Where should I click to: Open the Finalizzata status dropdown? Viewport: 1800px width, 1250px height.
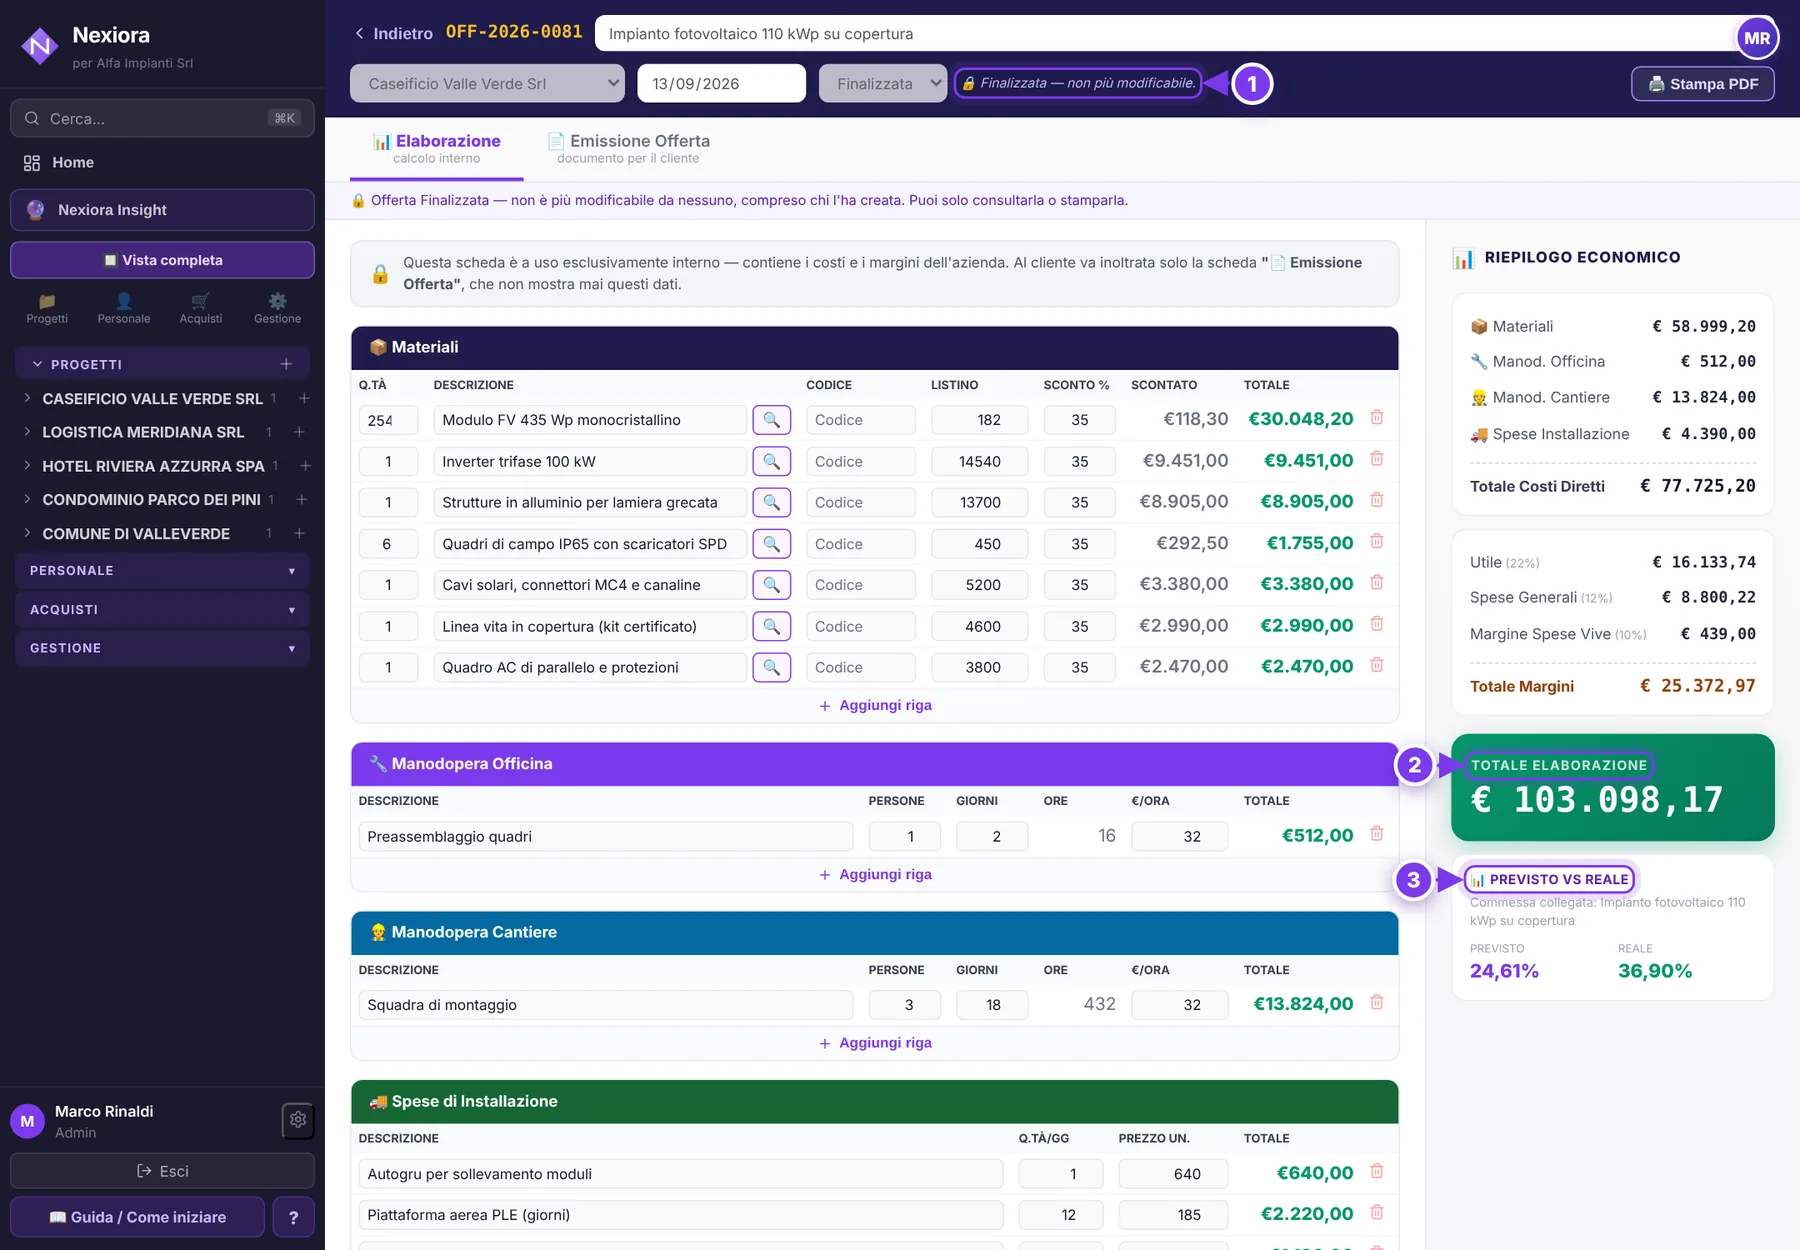[882, 83]
